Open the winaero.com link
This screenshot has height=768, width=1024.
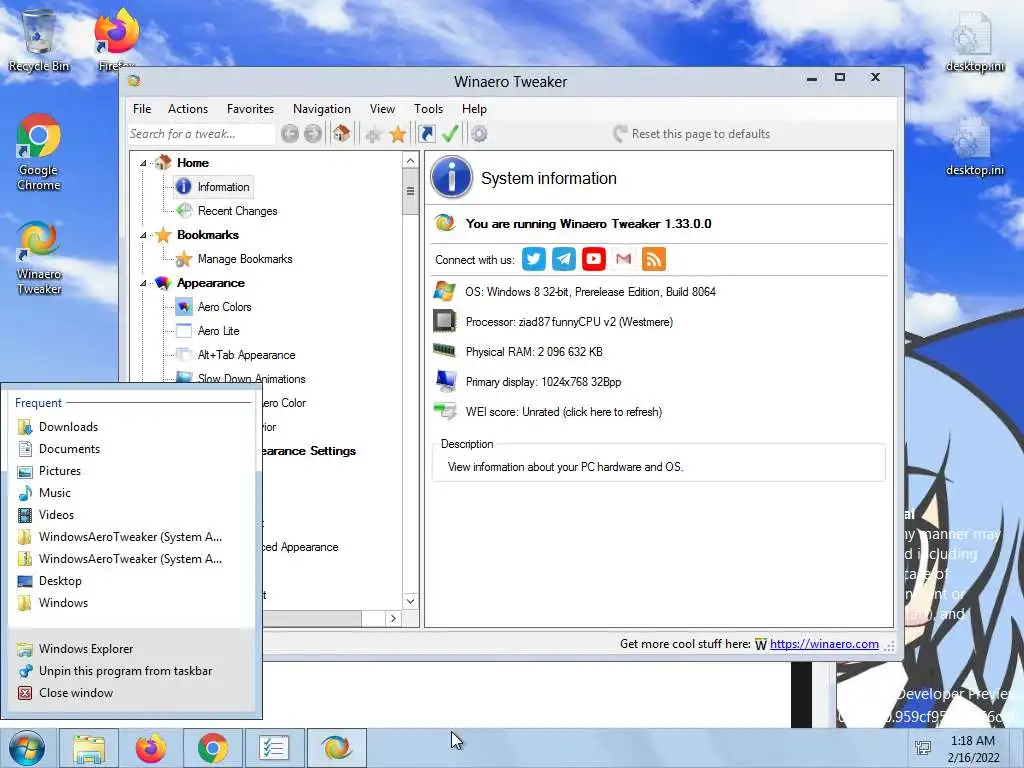[x=824, y=644]
